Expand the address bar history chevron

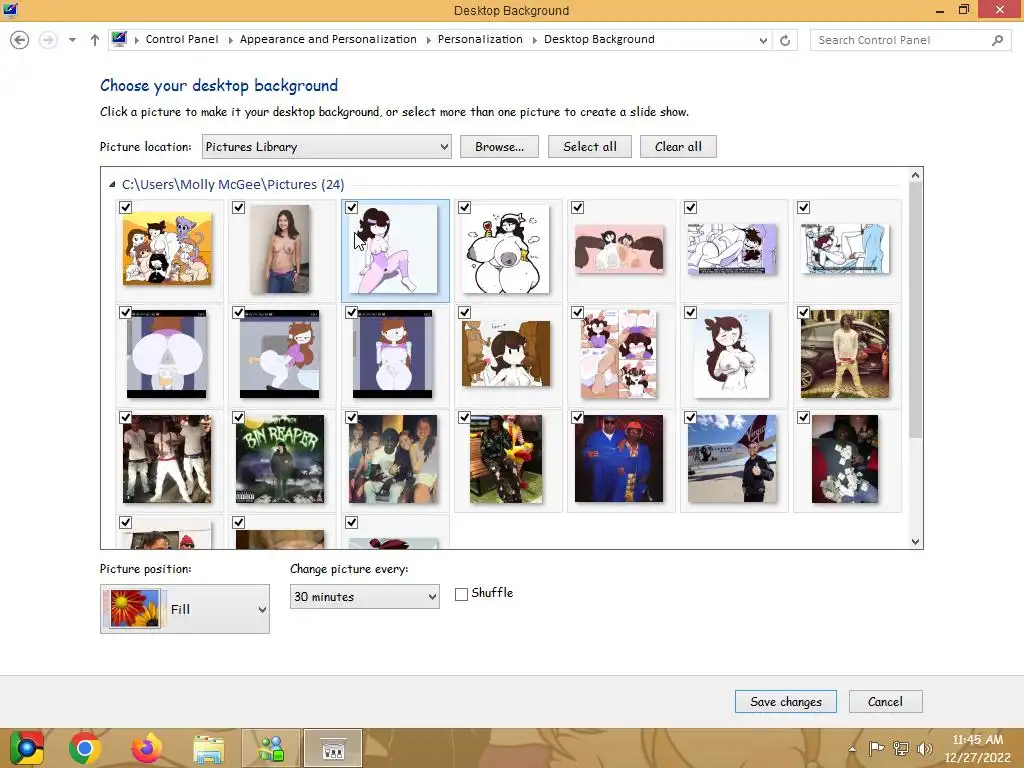(763, 40)
